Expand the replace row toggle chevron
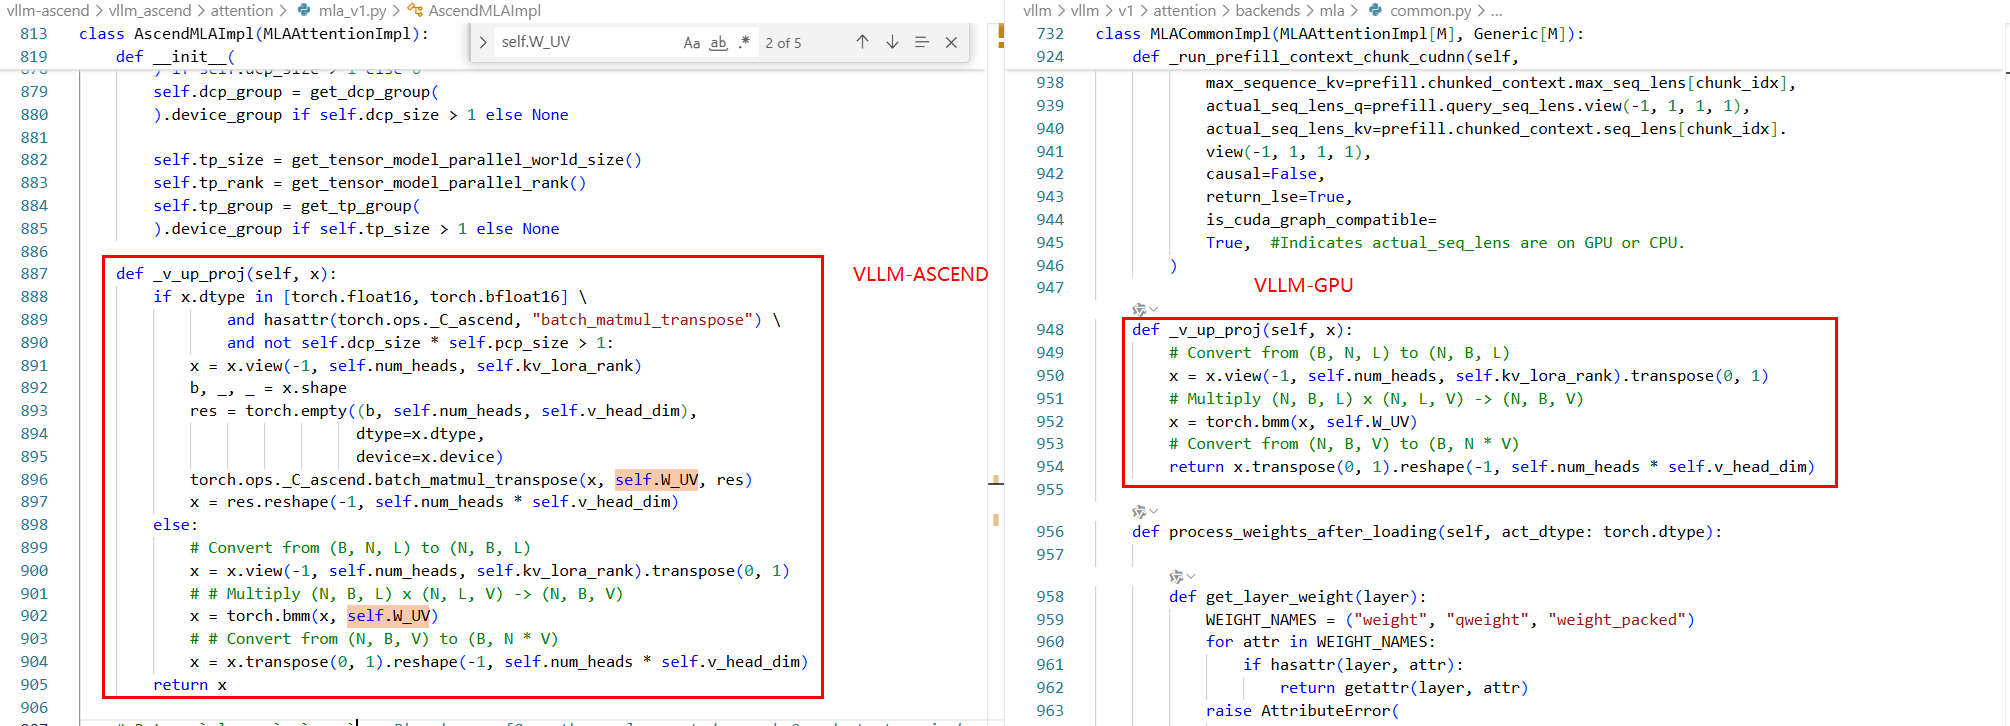The width and height of the screenshot is (2010, 726). [x=483, y=42]
